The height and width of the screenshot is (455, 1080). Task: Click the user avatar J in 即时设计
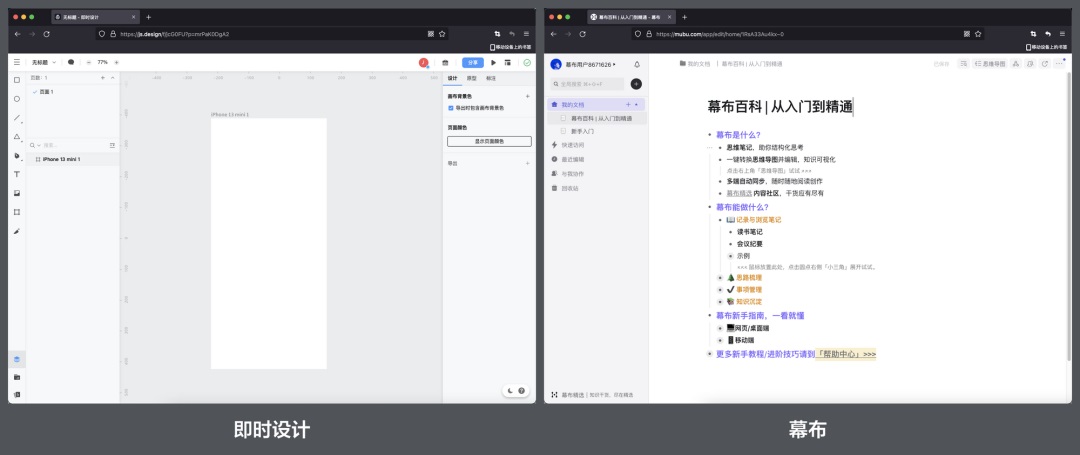point(424,63)
